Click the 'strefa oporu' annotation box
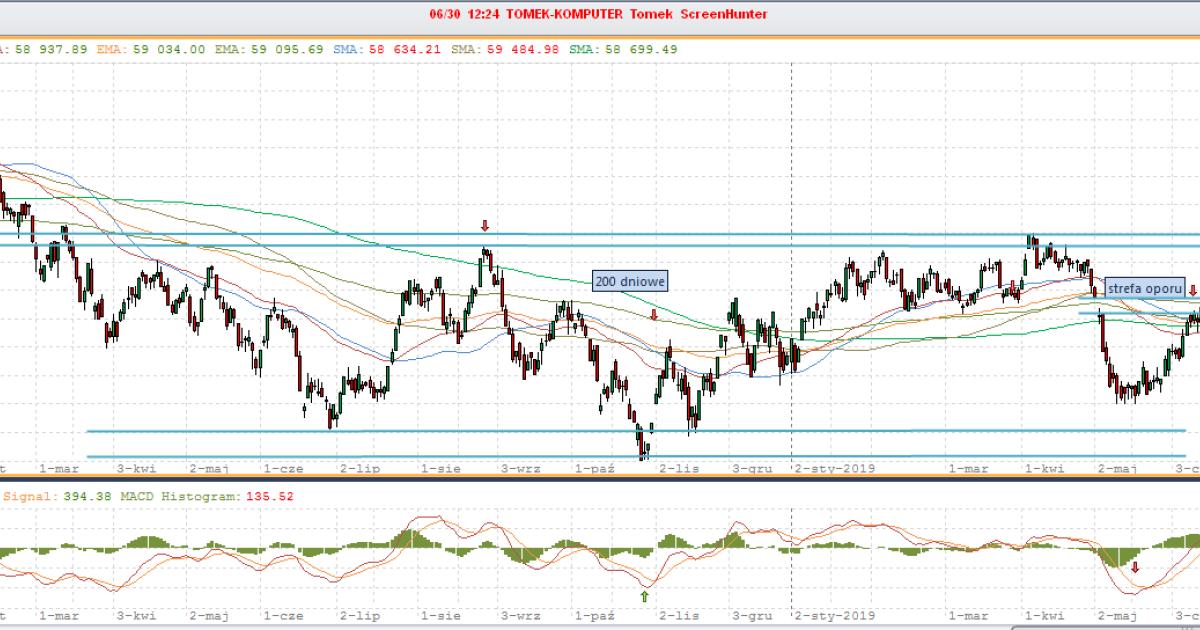The image size is (1200, 630). coord(1144,287)
